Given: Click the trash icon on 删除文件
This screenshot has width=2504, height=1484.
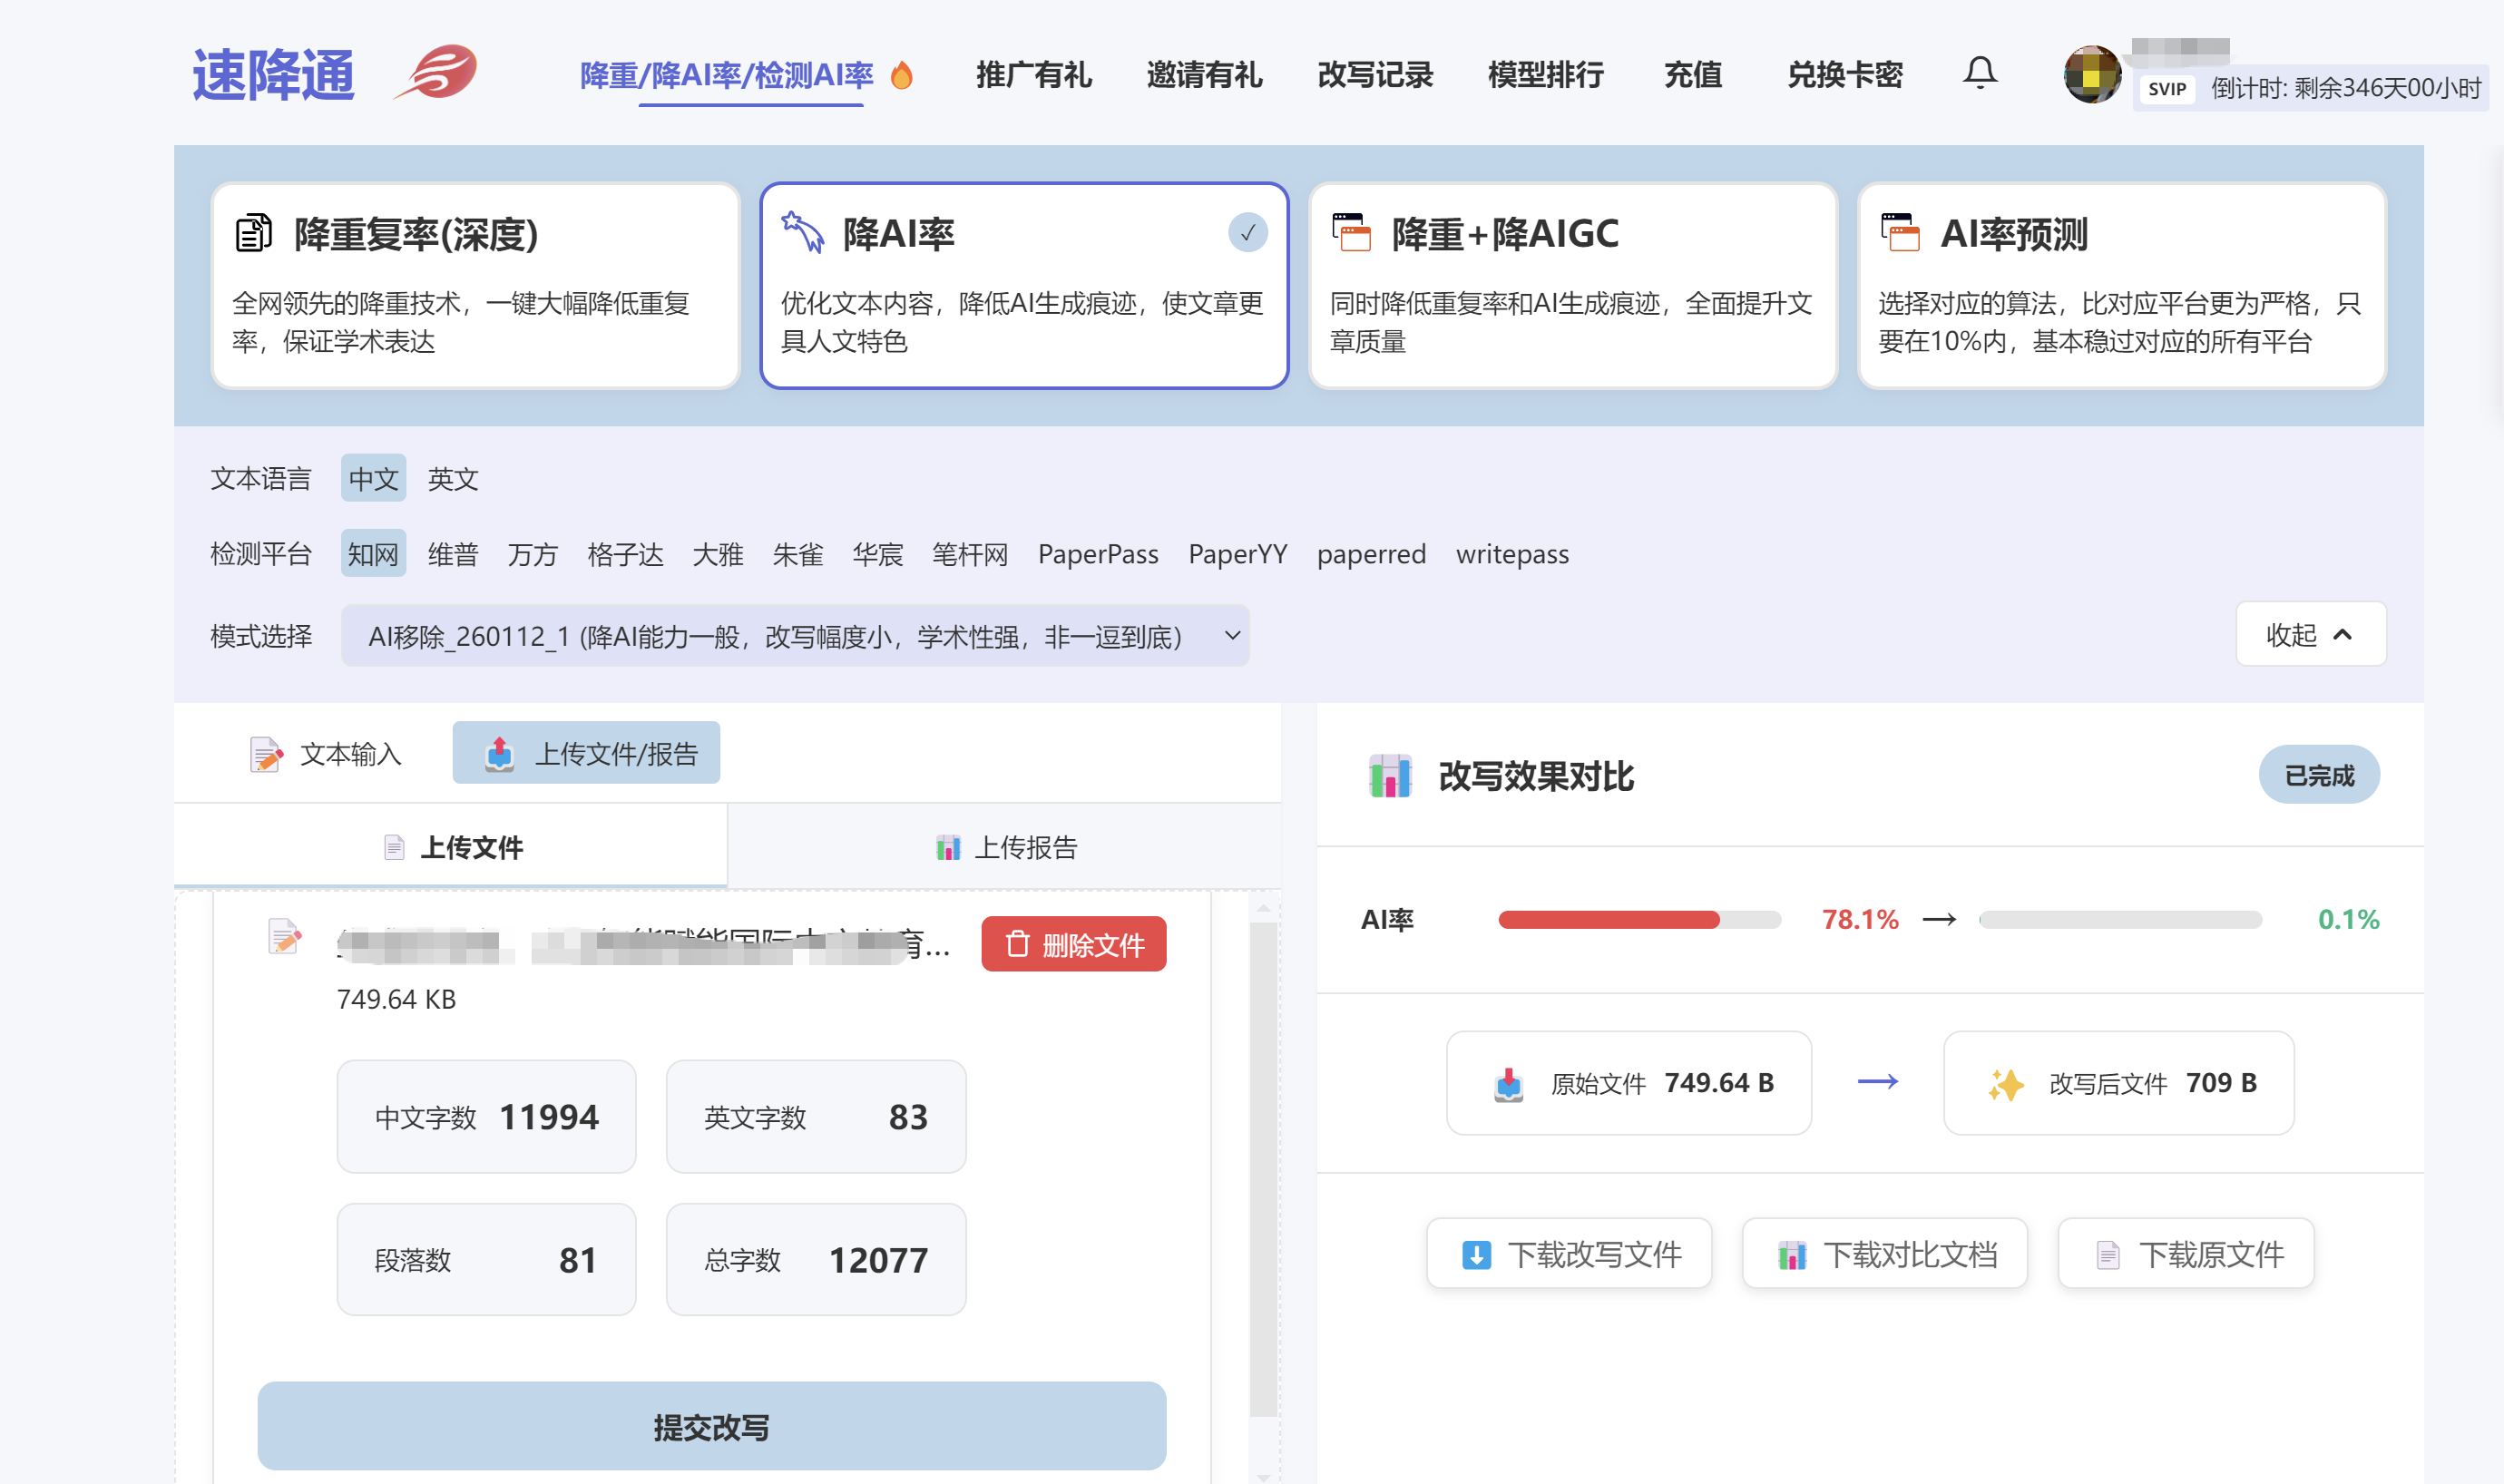Looking at the screenshot, I should tap(1018, 943).
